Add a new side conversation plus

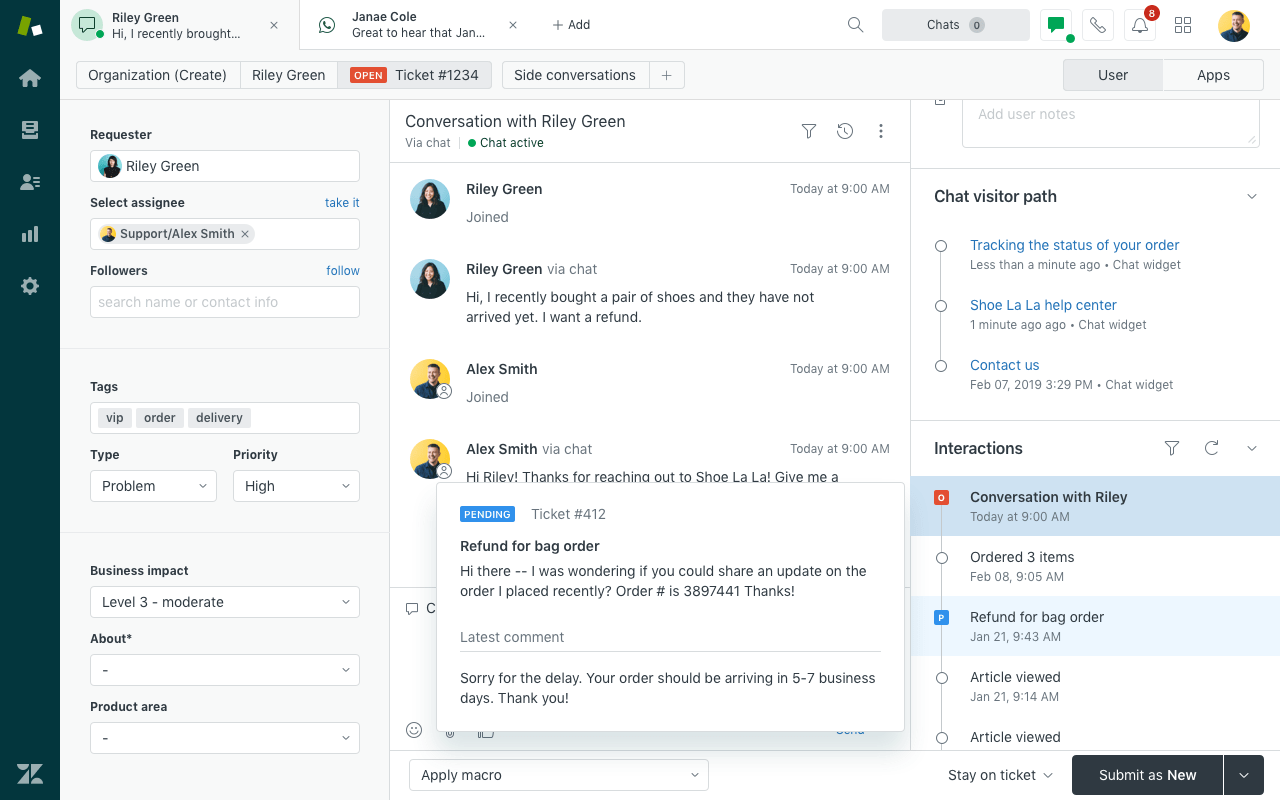[667, 75]
